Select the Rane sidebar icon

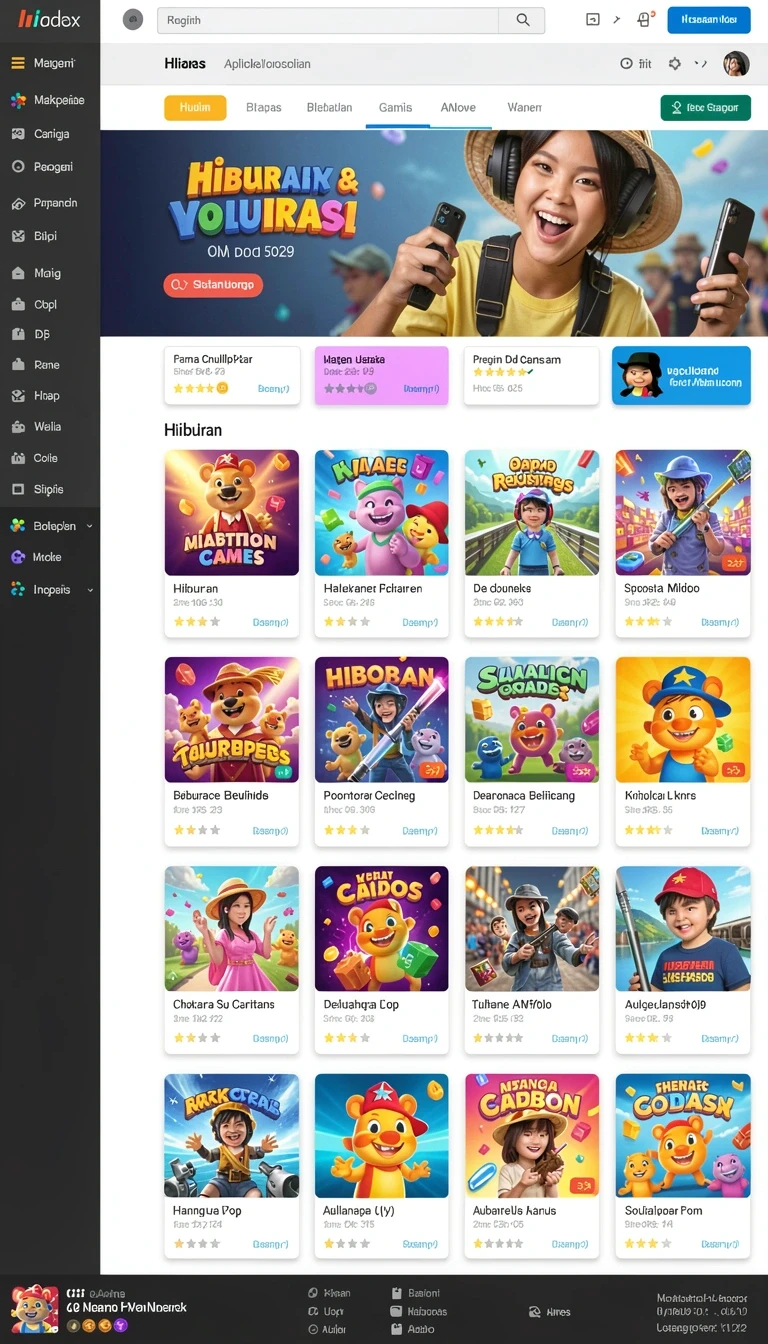17,365
